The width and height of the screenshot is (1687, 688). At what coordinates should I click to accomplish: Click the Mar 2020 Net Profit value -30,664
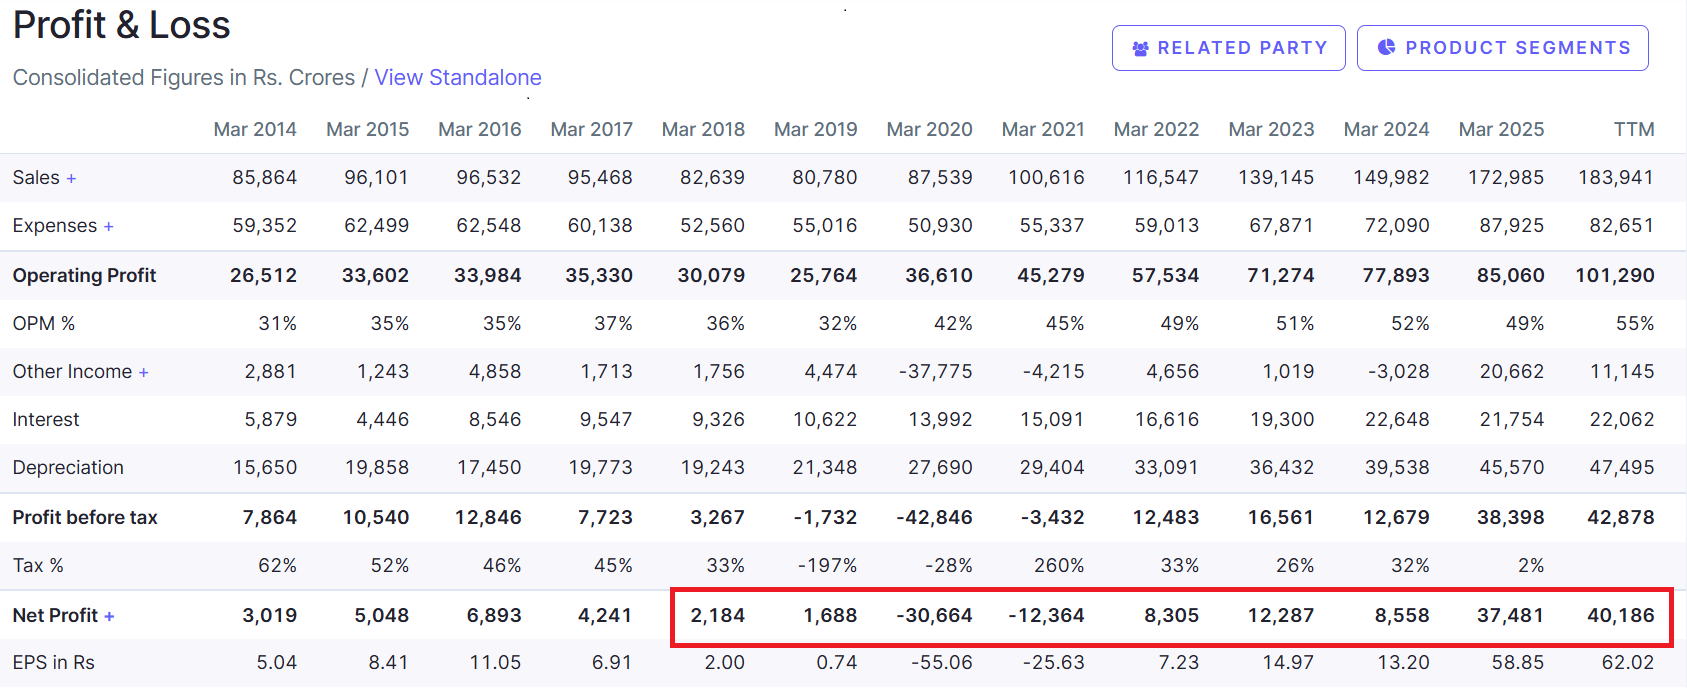934,616
